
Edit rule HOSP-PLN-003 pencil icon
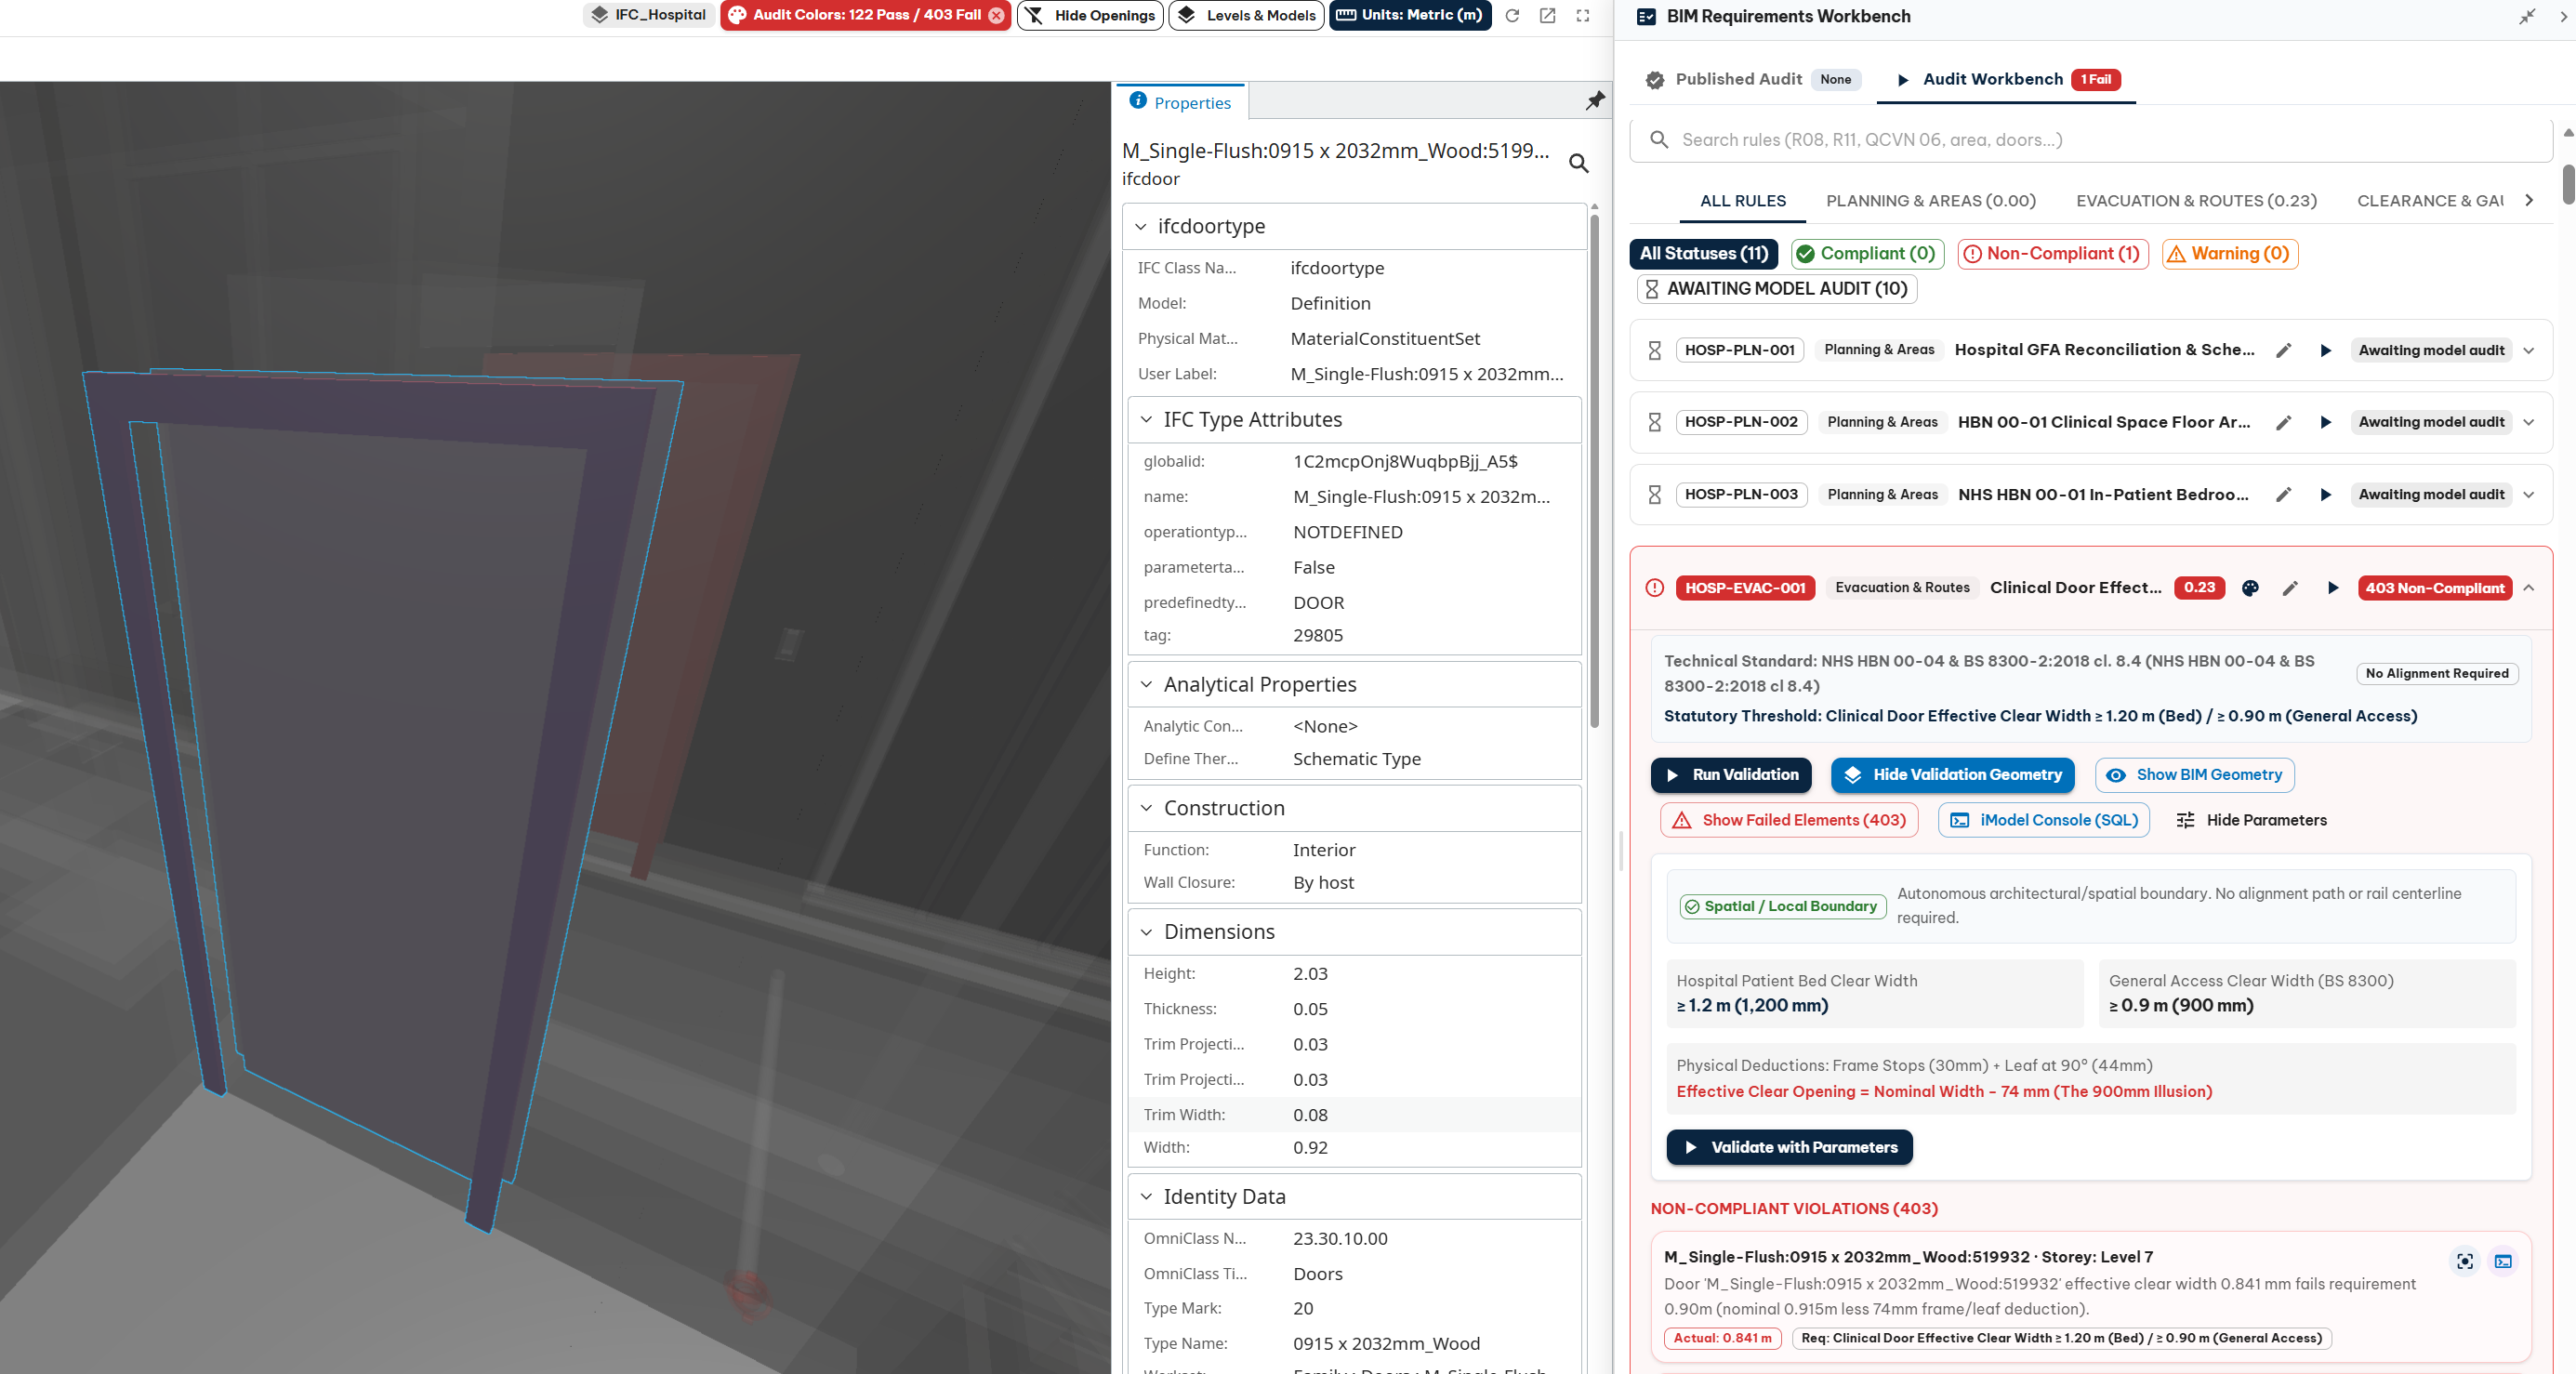(2283, 495)
